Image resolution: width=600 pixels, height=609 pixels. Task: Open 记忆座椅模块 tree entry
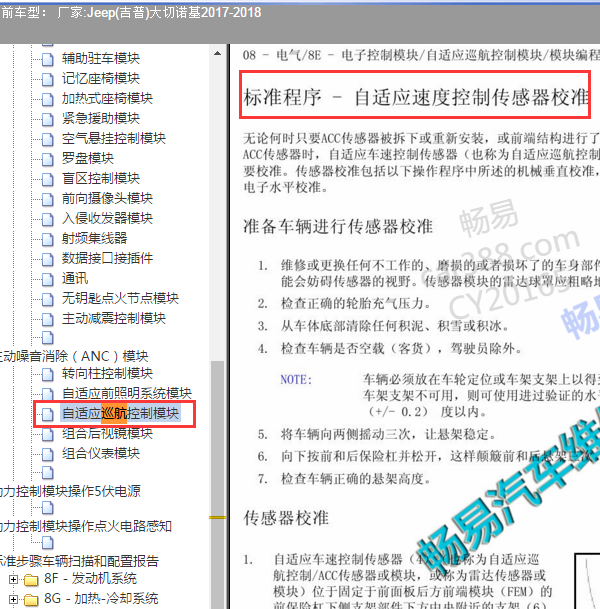coord(101,79)
